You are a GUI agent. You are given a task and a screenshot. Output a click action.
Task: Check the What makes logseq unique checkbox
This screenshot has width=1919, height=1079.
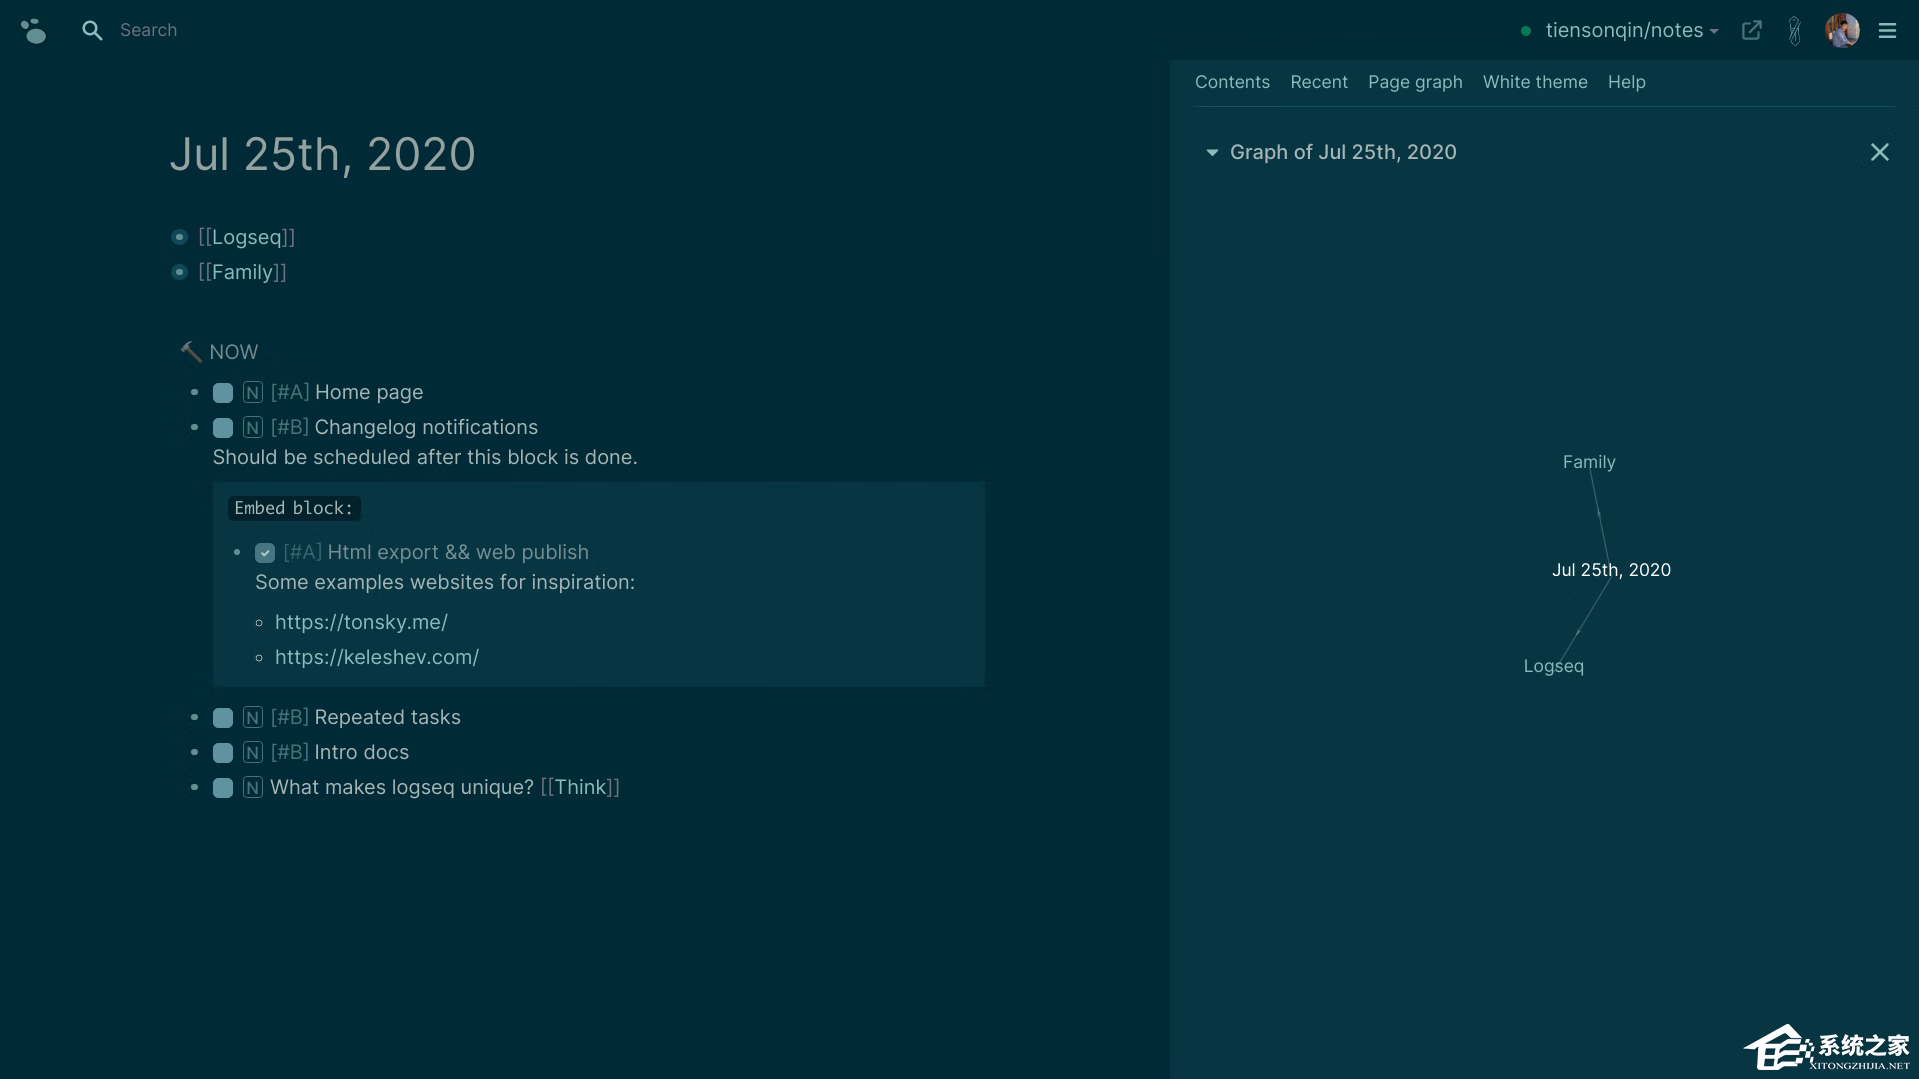pyautogui.click(x=223, y=788)
